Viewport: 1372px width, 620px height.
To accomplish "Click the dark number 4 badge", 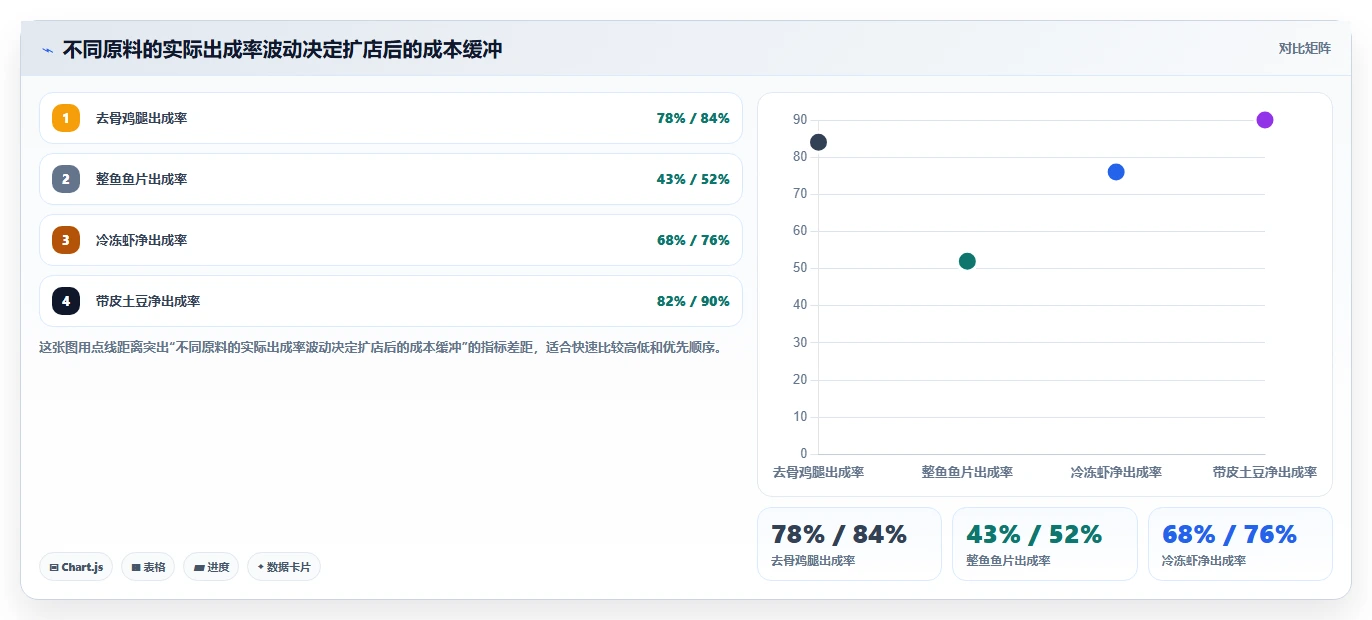I will [x=66, y=301].
